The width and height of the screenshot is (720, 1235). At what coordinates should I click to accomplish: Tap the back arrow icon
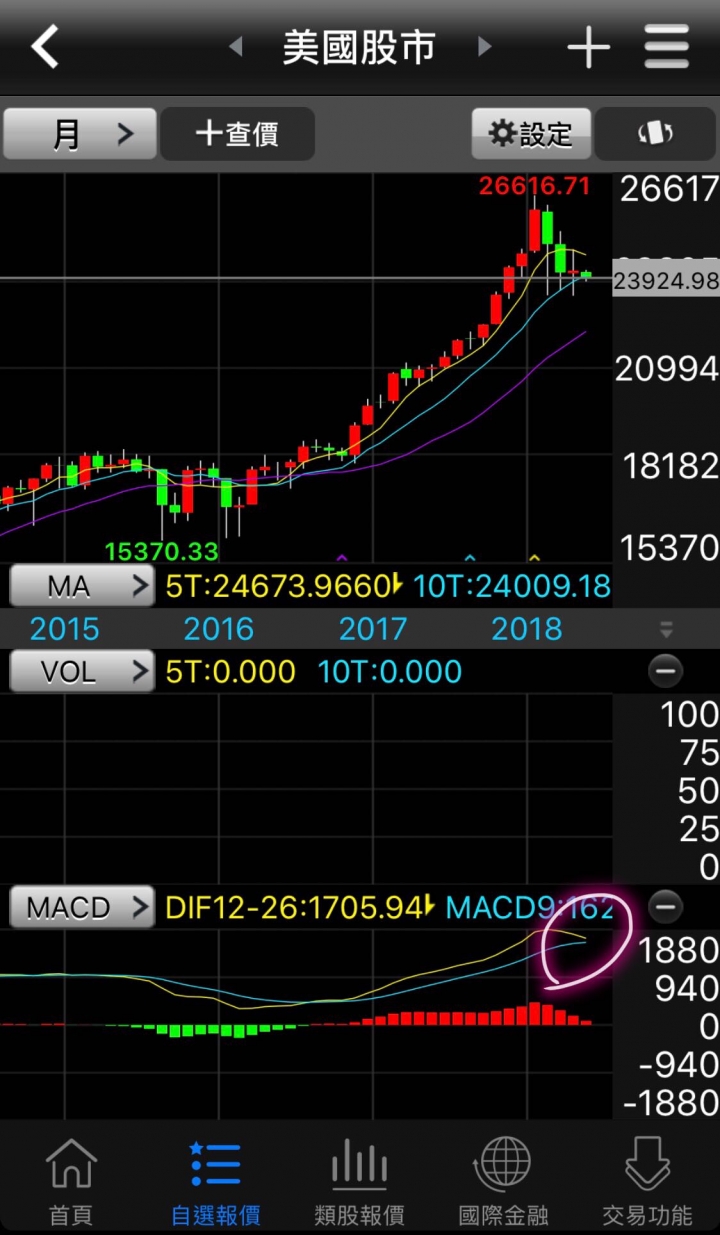point(45,47)
